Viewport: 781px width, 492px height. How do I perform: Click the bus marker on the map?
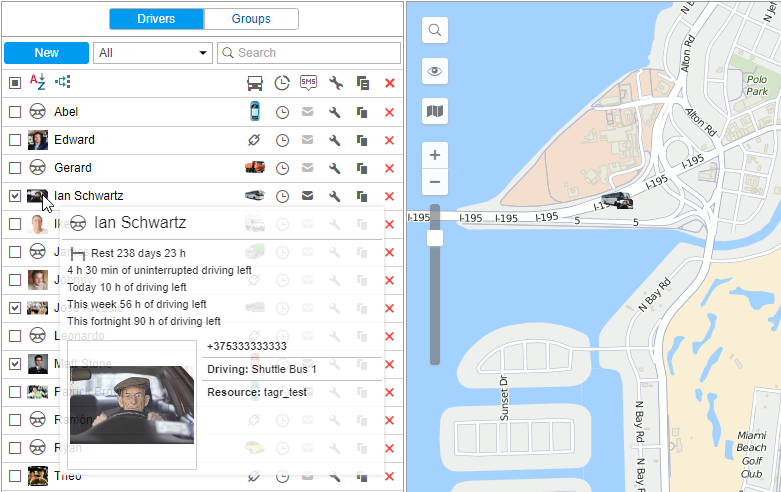coord(617,200)
